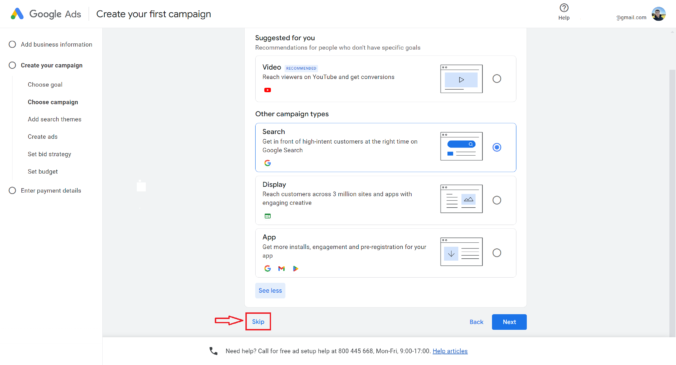Go to Choose goal step
676x365 pixels.
(45, 84)
